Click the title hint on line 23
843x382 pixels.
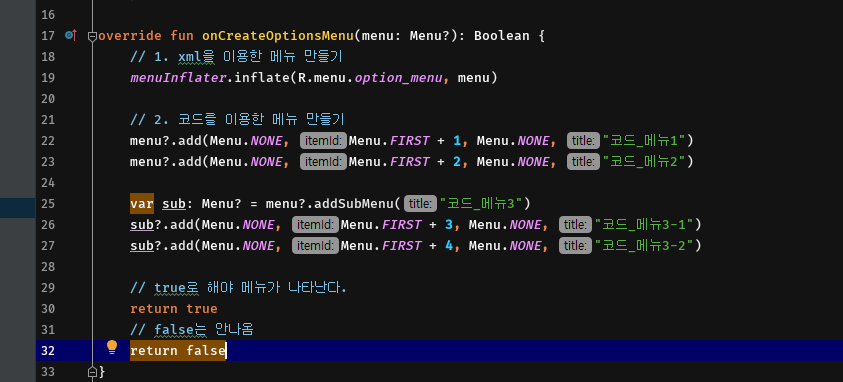tap(583, 162)
